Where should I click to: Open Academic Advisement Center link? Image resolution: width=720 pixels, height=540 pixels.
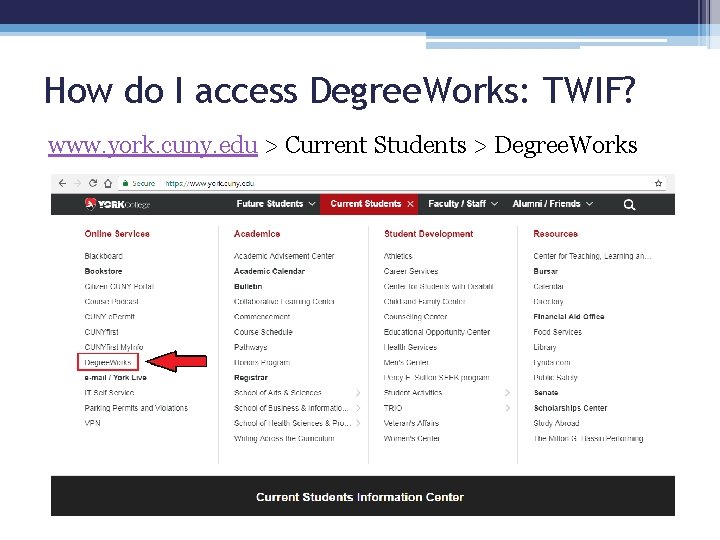(x=284, y=256)
